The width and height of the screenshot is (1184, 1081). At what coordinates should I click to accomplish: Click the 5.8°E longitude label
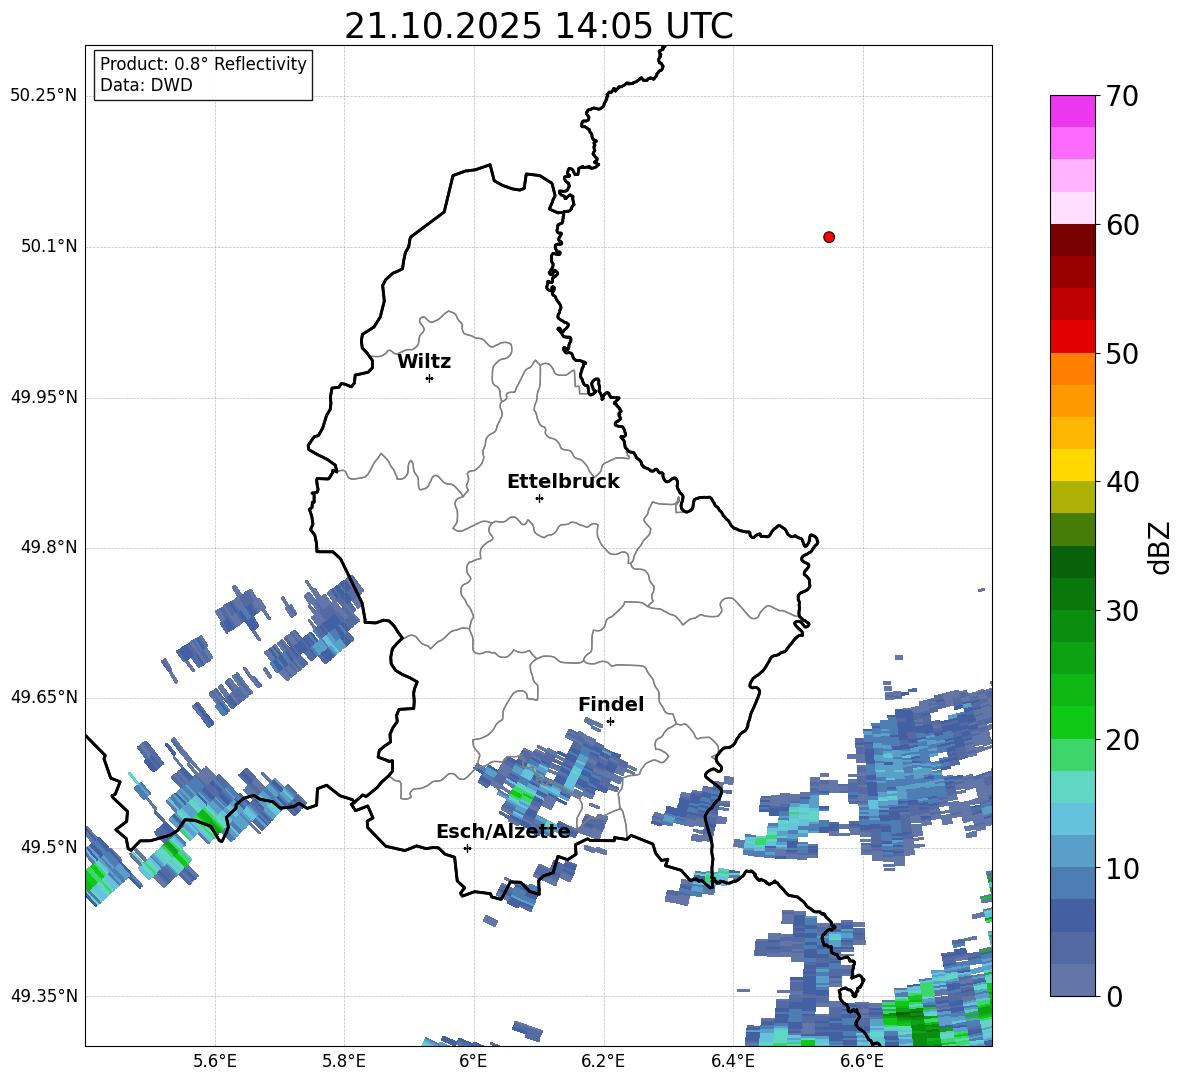(344, 1061)
